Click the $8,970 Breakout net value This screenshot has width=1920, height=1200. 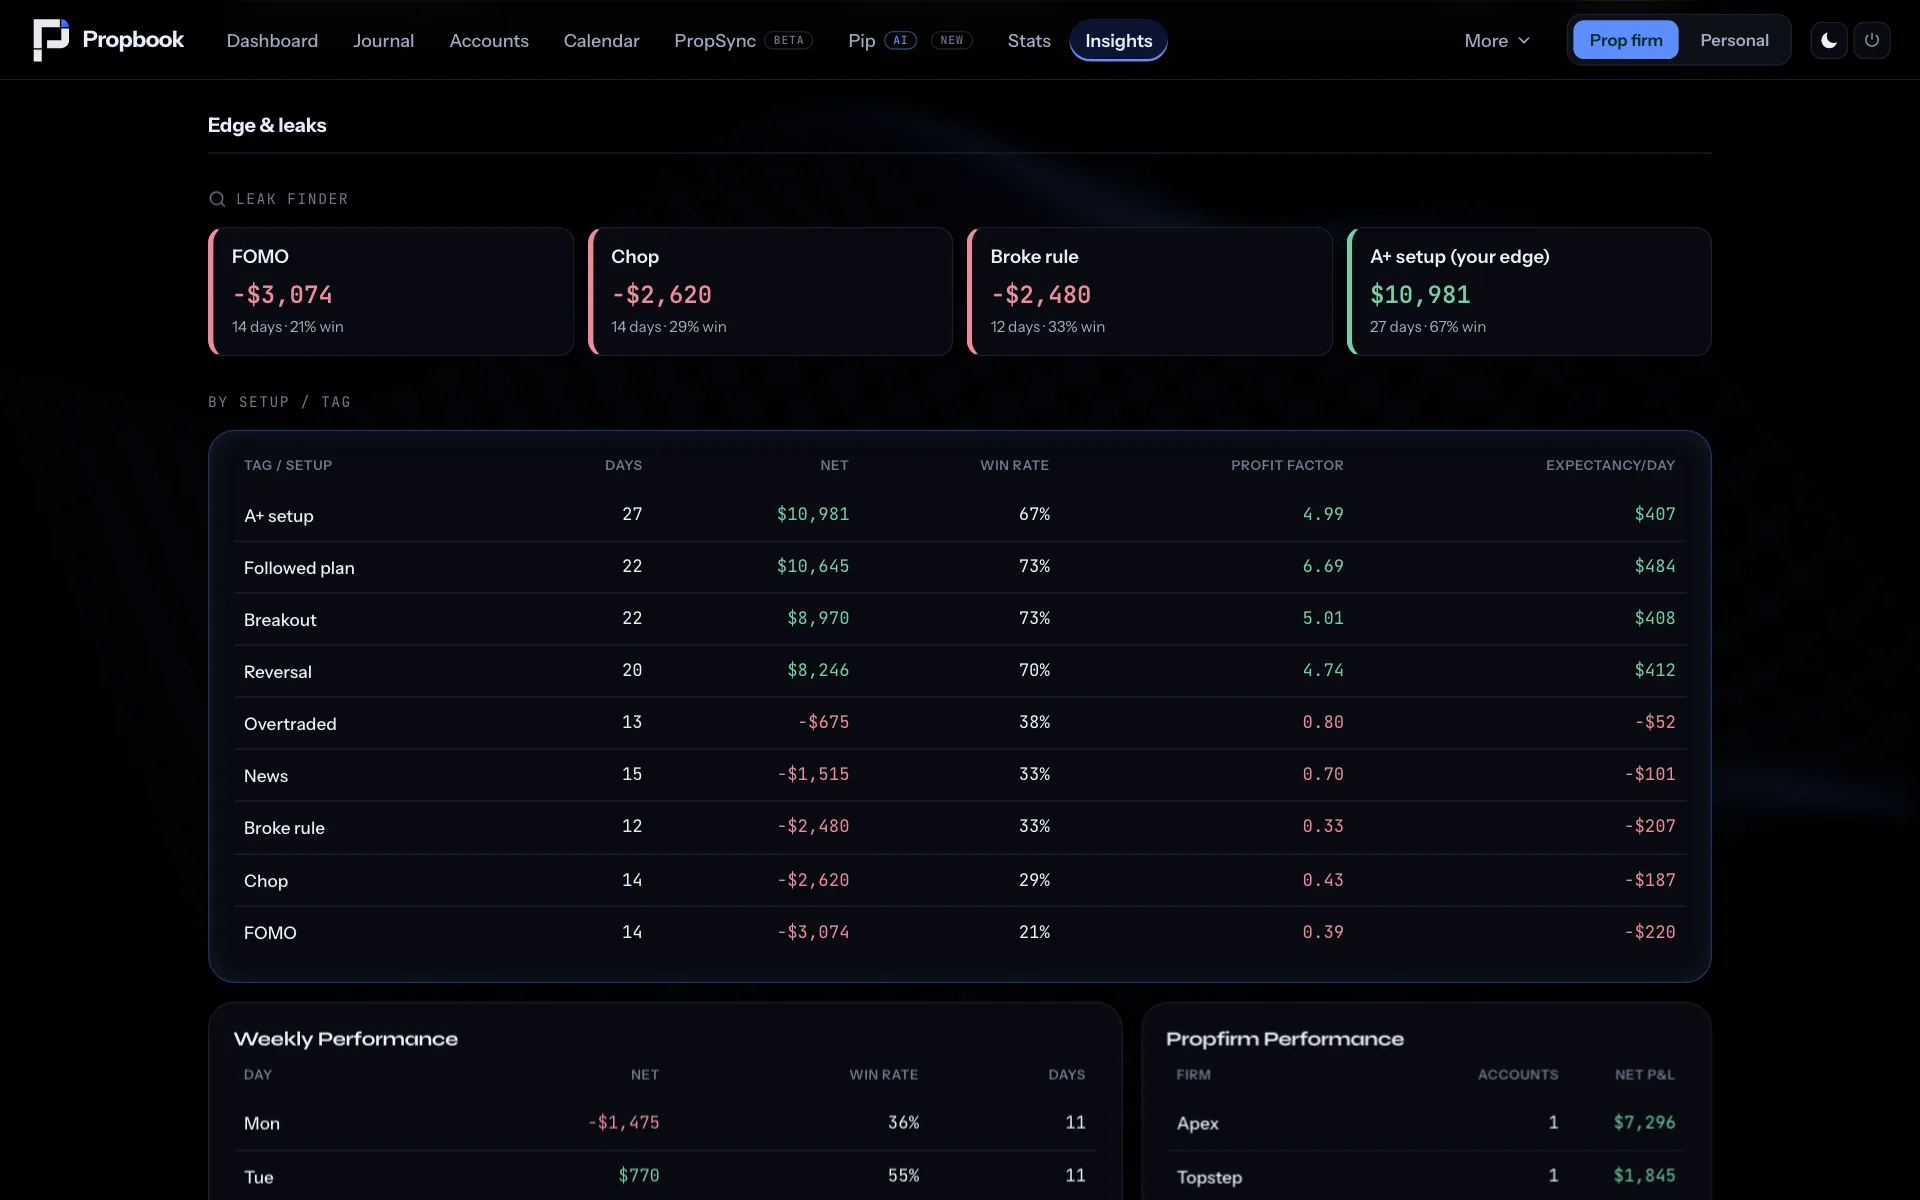[x=818, y=618]
